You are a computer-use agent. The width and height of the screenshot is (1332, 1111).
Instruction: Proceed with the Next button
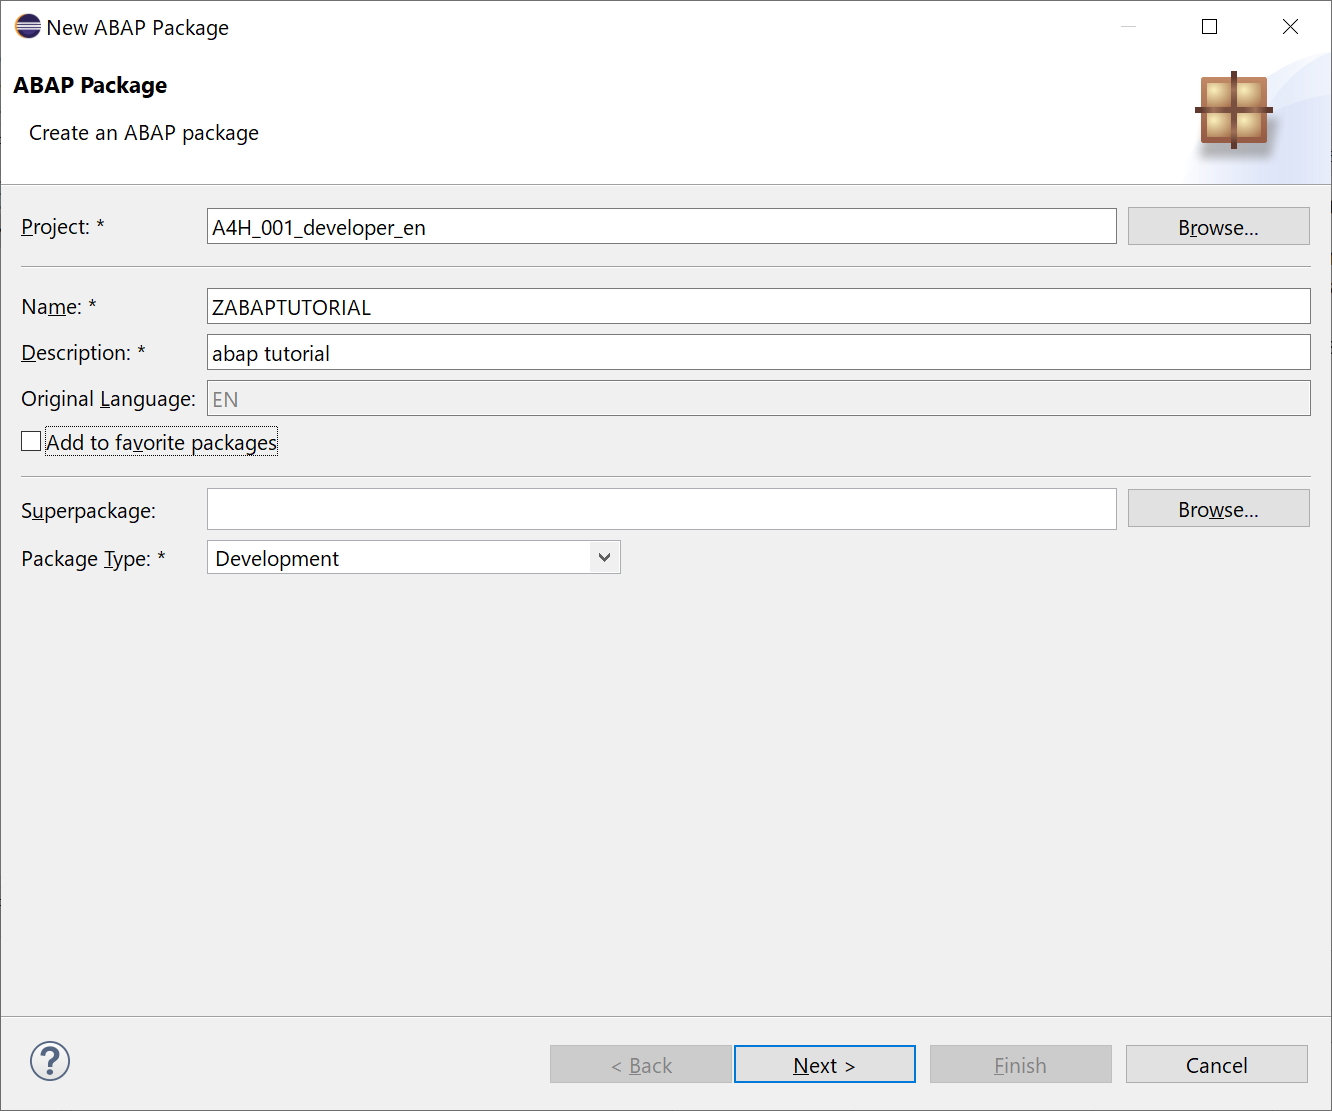[x=824, y=1065]
